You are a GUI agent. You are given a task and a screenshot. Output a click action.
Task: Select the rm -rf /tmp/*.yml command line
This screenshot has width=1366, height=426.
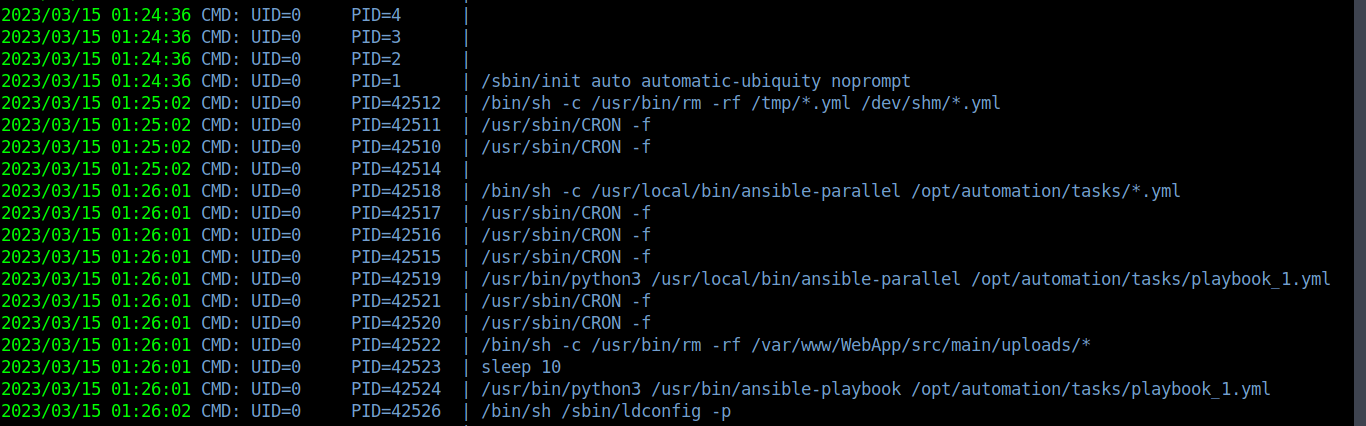(x=741, y=103)
